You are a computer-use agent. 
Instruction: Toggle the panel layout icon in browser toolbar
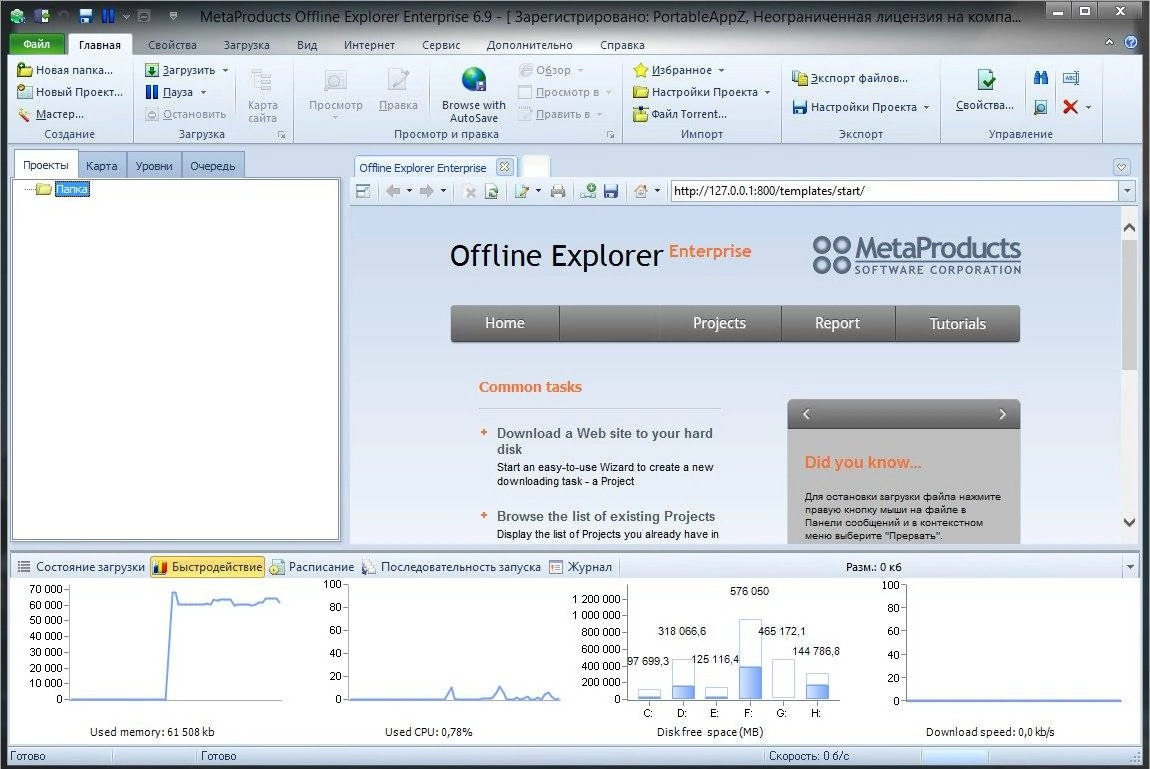[x=362, y=191]
